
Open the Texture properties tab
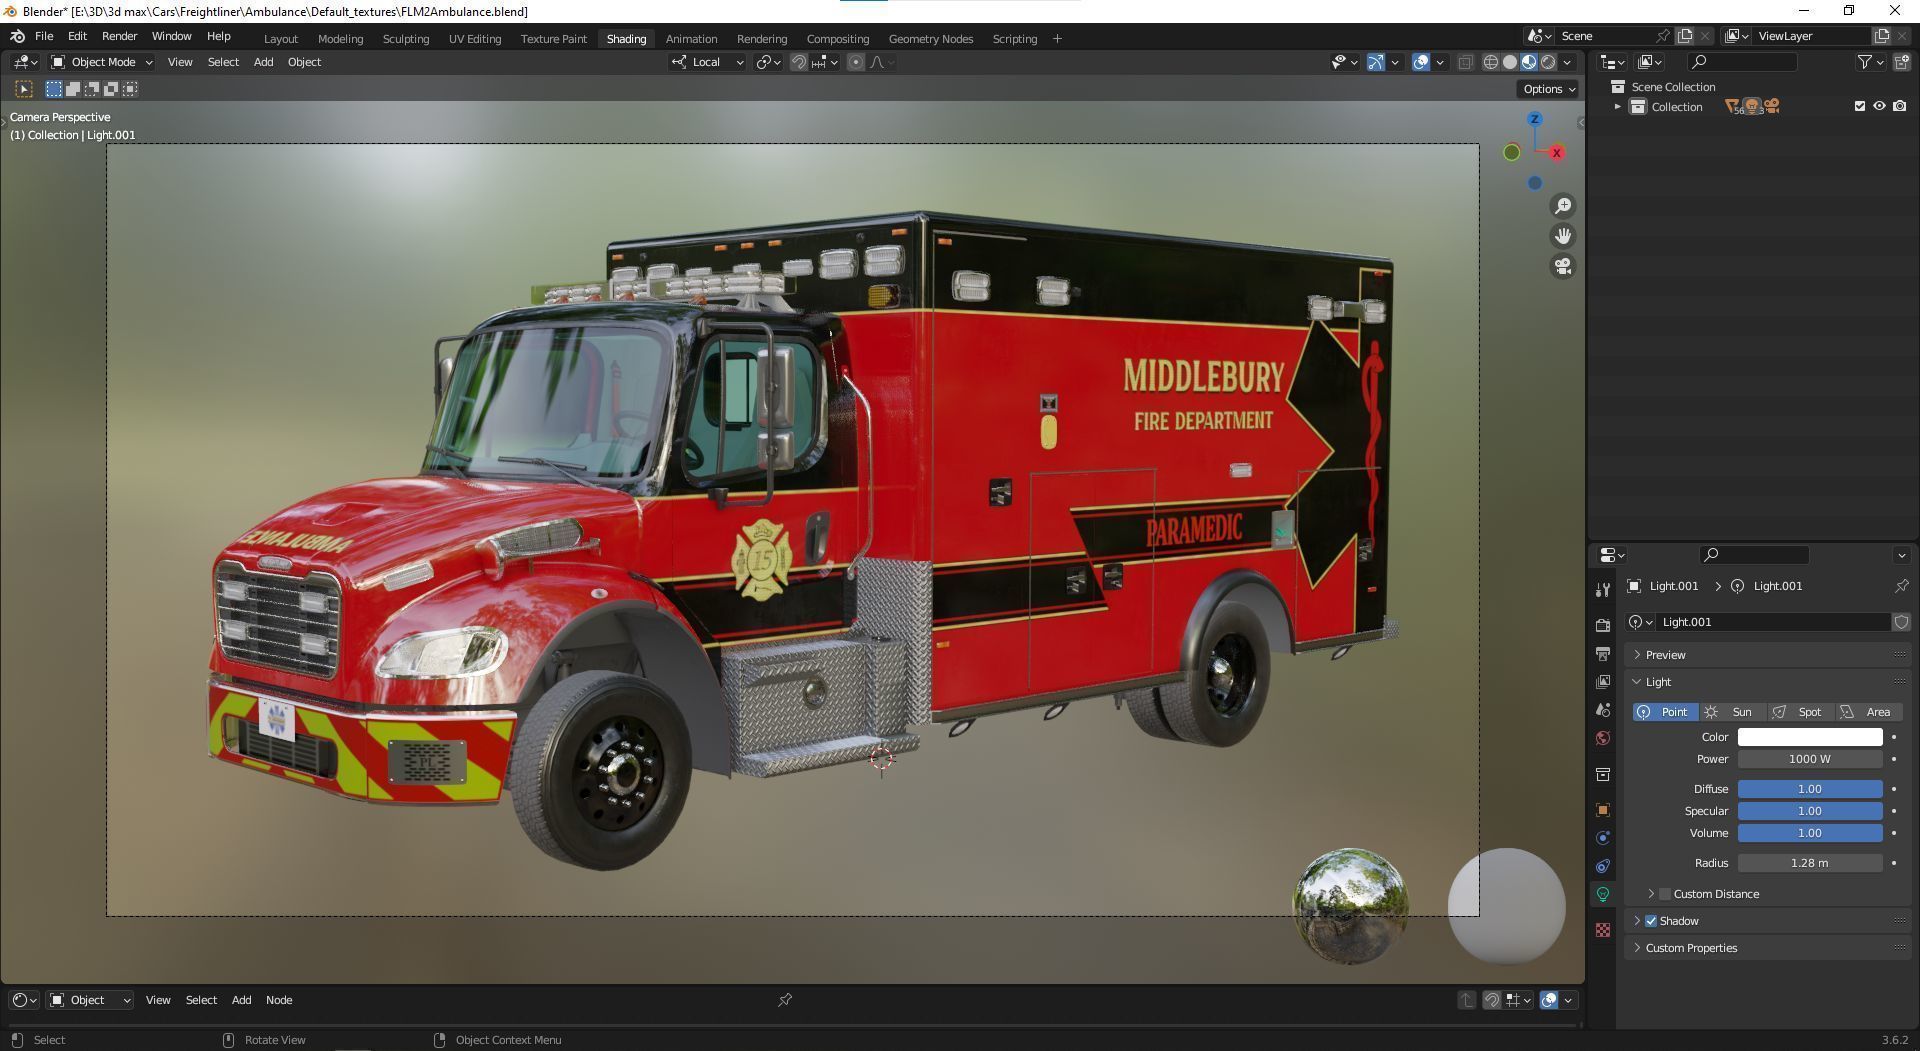pos(1603,930)
